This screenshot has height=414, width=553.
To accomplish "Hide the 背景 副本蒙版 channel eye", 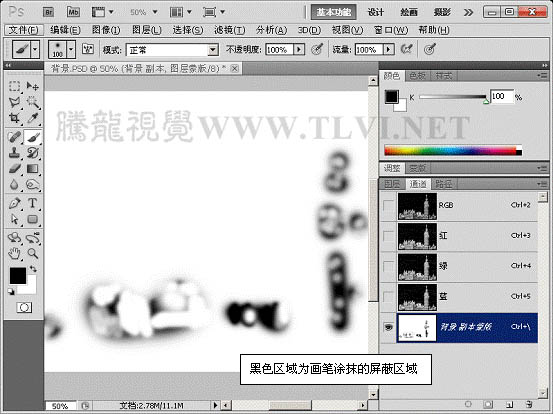I will [388, 328].
